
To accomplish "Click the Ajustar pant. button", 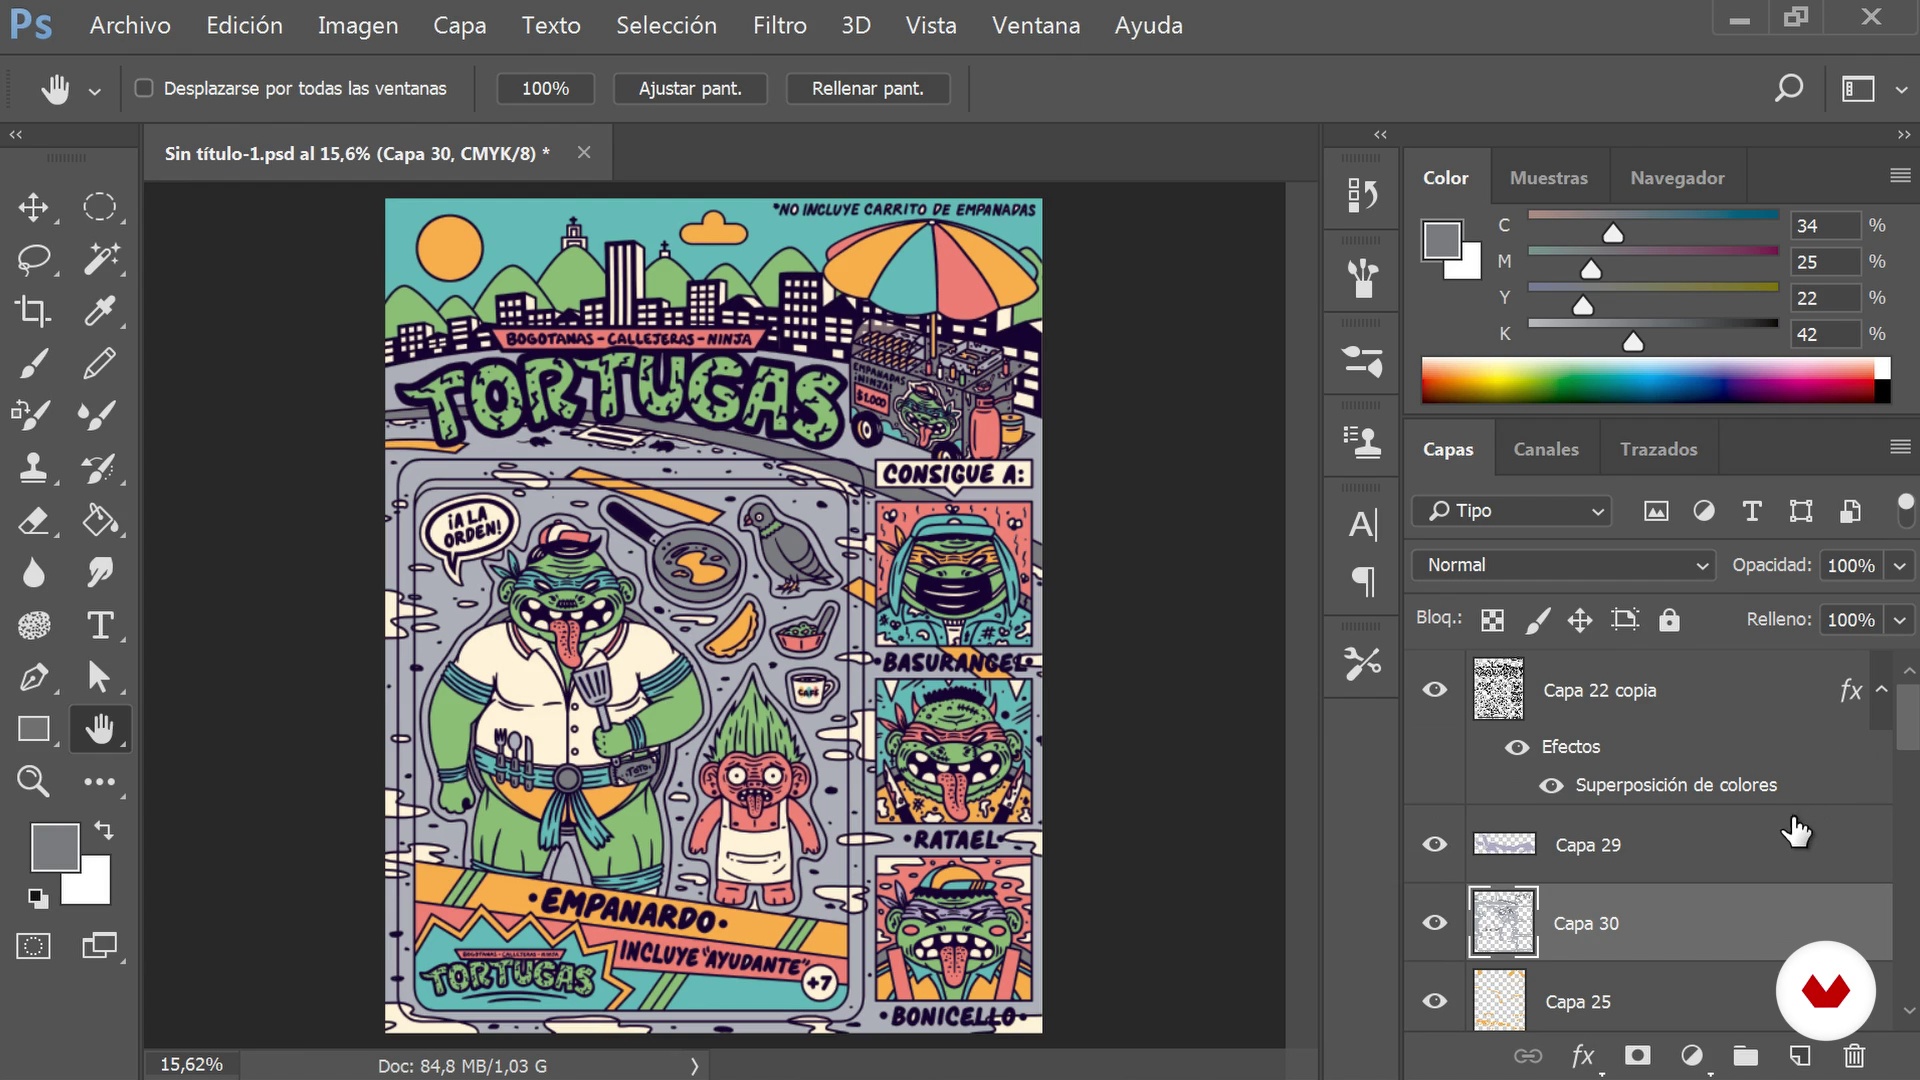I will [x=690, y=88].
